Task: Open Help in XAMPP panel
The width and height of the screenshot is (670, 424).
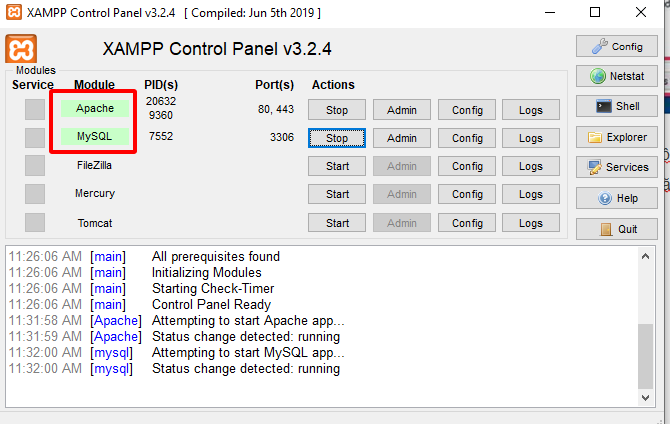Action: [617, 198]
